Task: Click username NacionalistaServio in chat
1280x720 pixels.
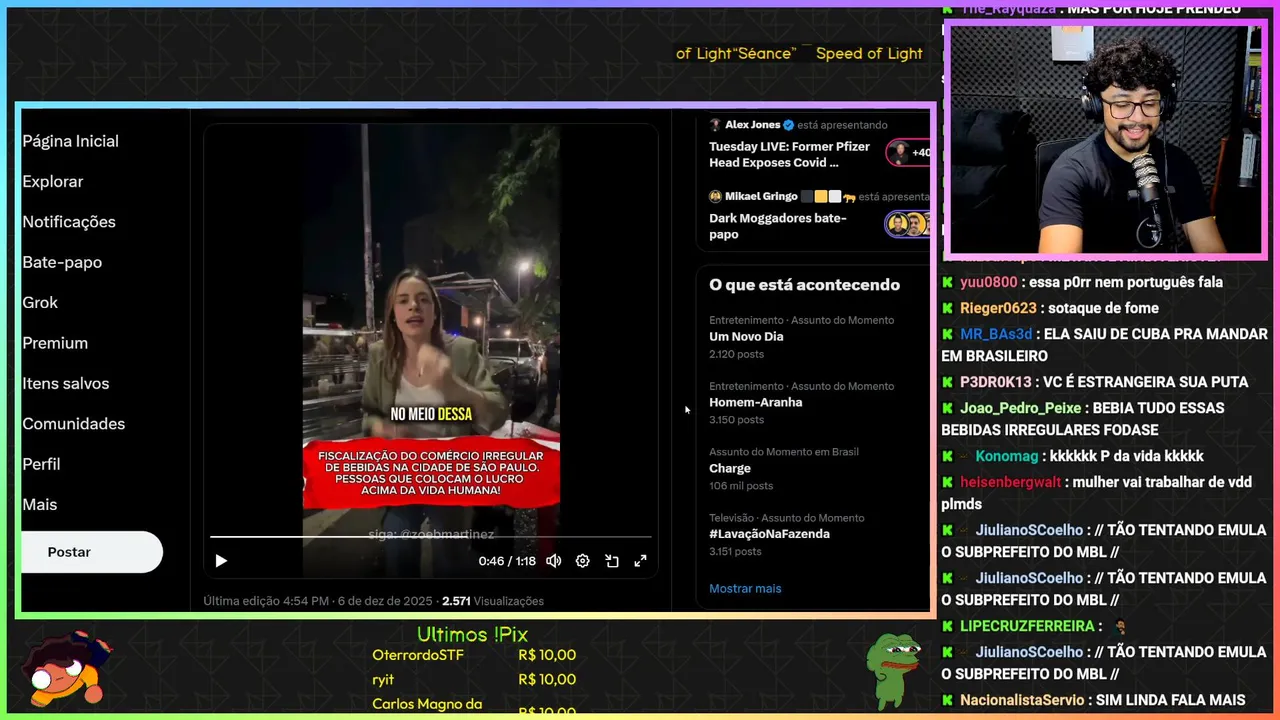Action: click(x=1022, y=700)
